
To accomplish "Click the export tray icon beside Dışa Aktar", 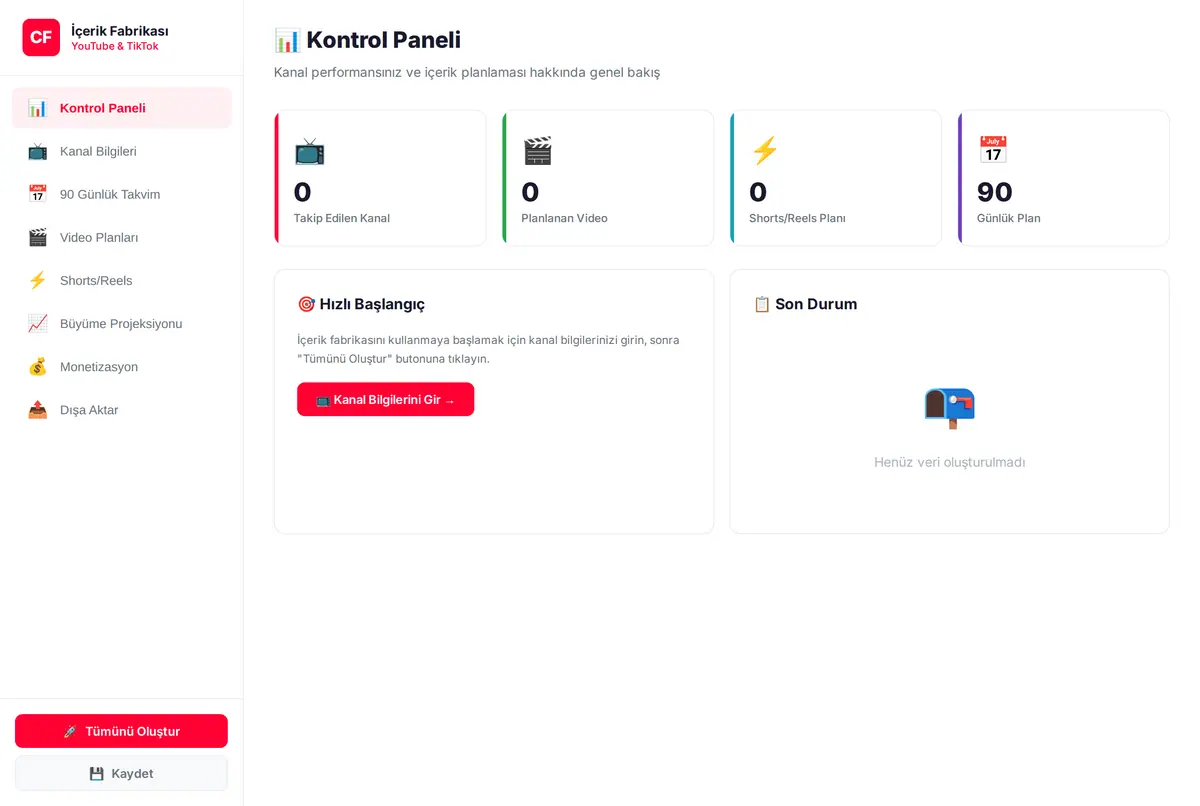I will point(37,410).
